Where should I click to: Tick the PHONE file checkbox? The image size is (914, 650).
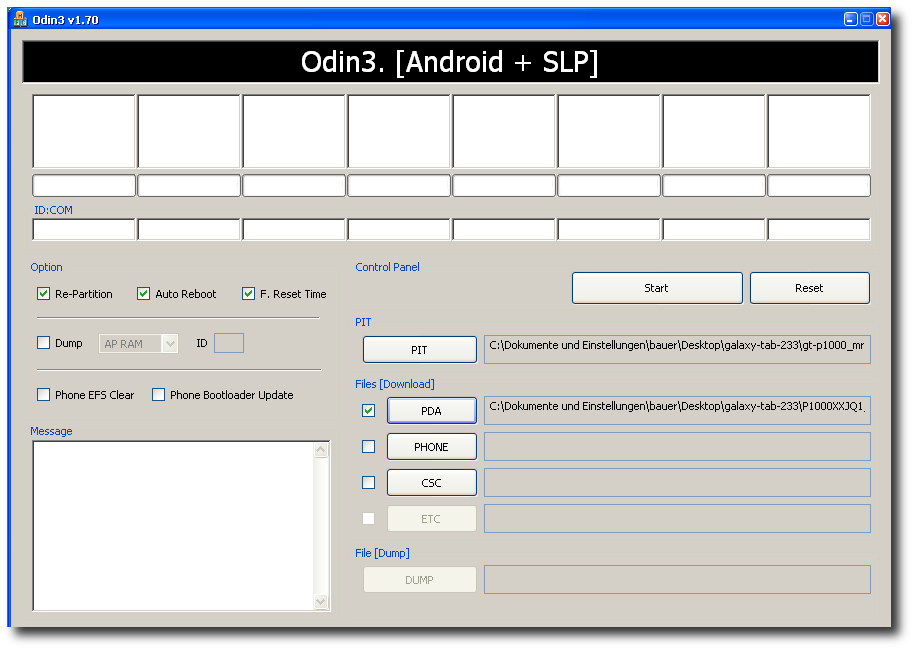(368, 447)
